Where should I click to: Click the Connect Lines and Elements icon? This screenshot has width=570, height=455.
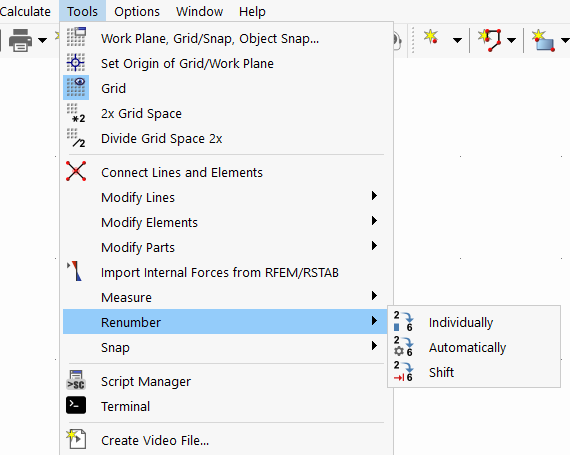click(76, 171)
